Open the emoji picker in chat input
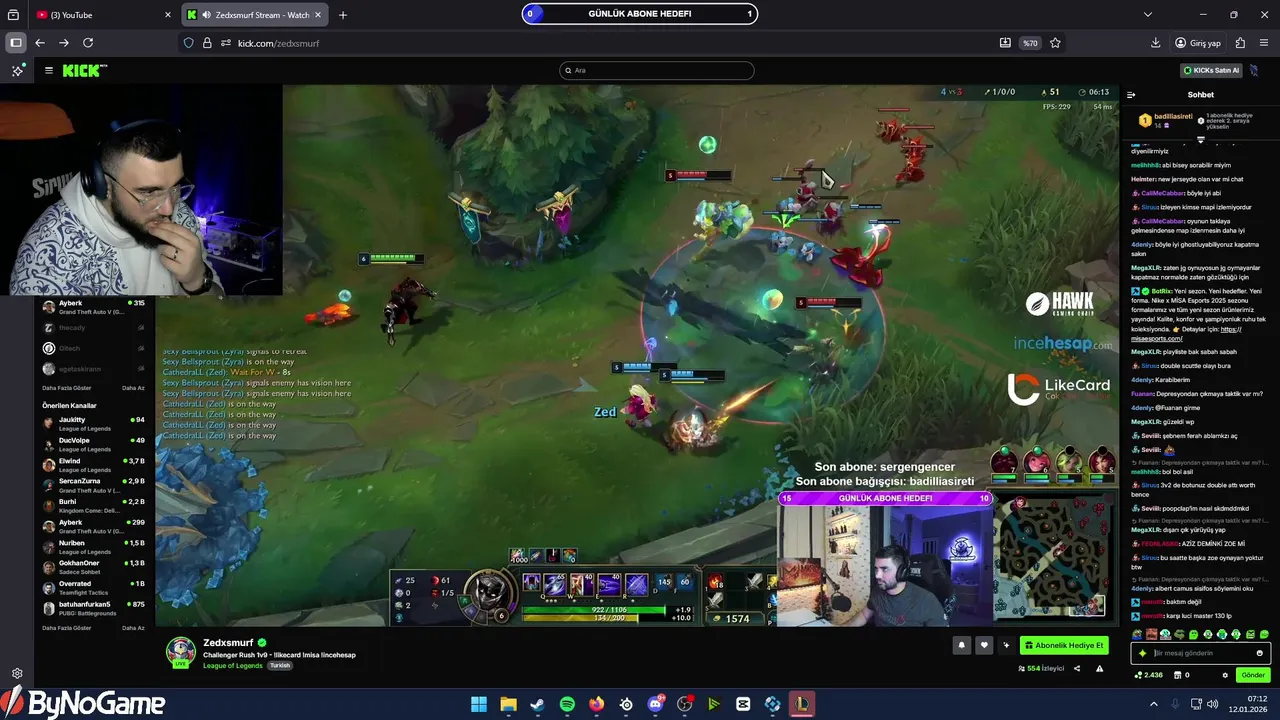 [1259, 653]
